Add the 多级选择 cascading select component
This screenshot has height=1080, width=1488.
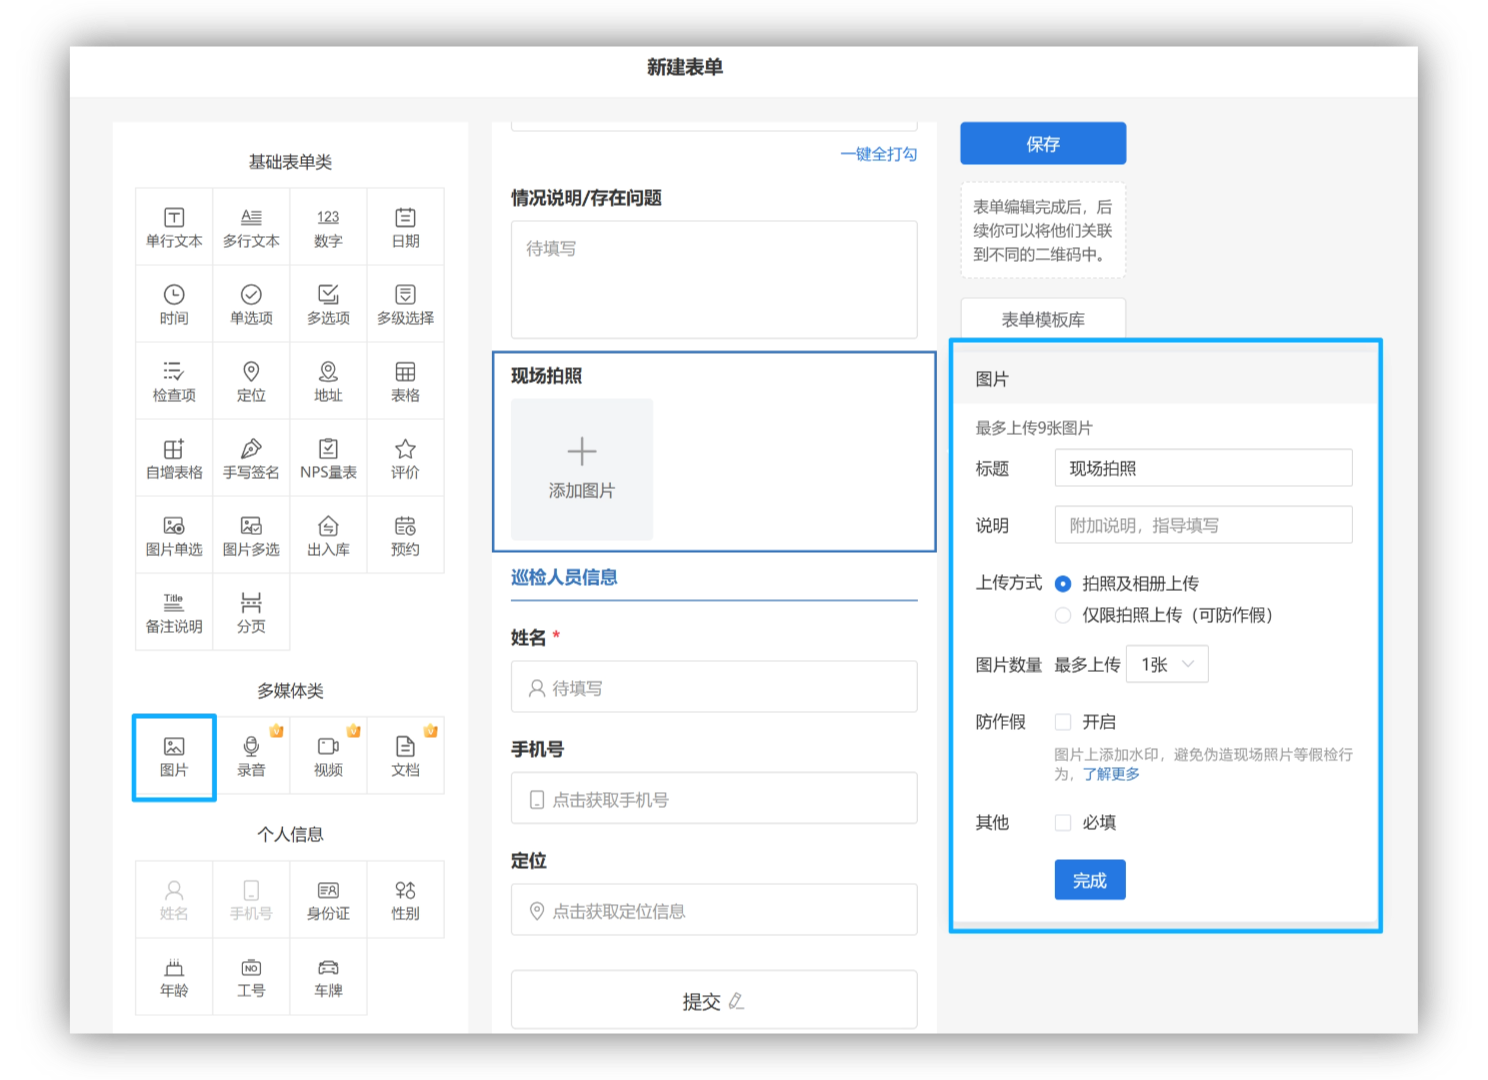(x=405, y=305)
